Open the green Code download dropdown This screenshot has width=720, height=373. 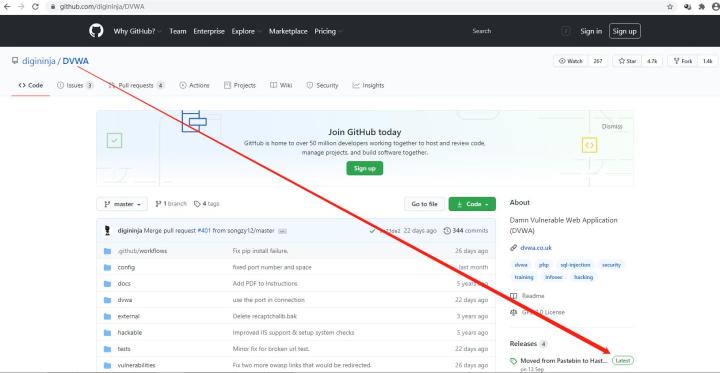(x=472, y=204)
